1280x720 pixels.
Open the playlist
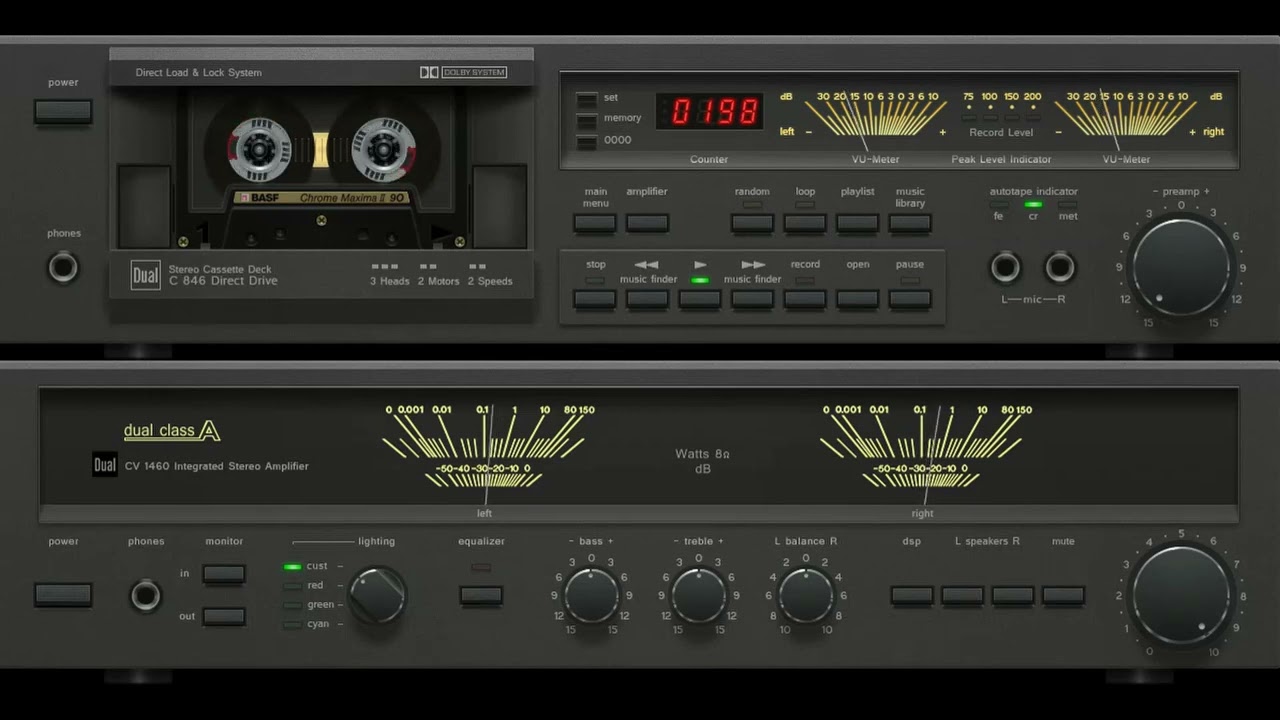coord(857,223)
